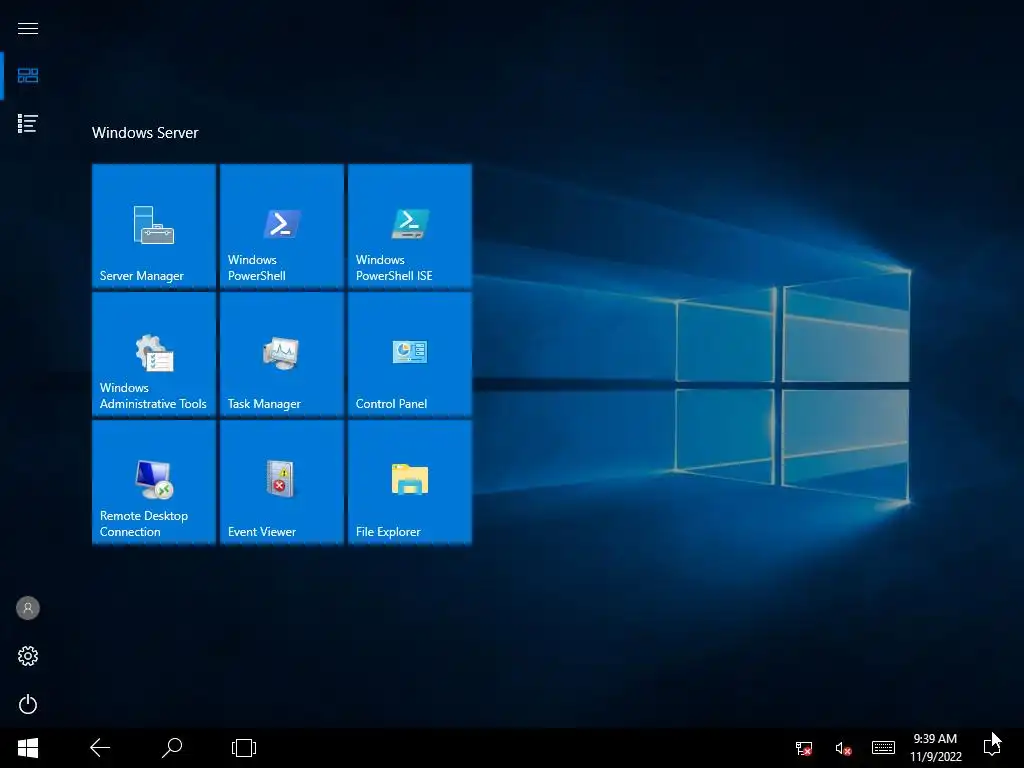Start Remote Desktop Connection
This screenshot has height=768, width=1024.
coord(154,482)
